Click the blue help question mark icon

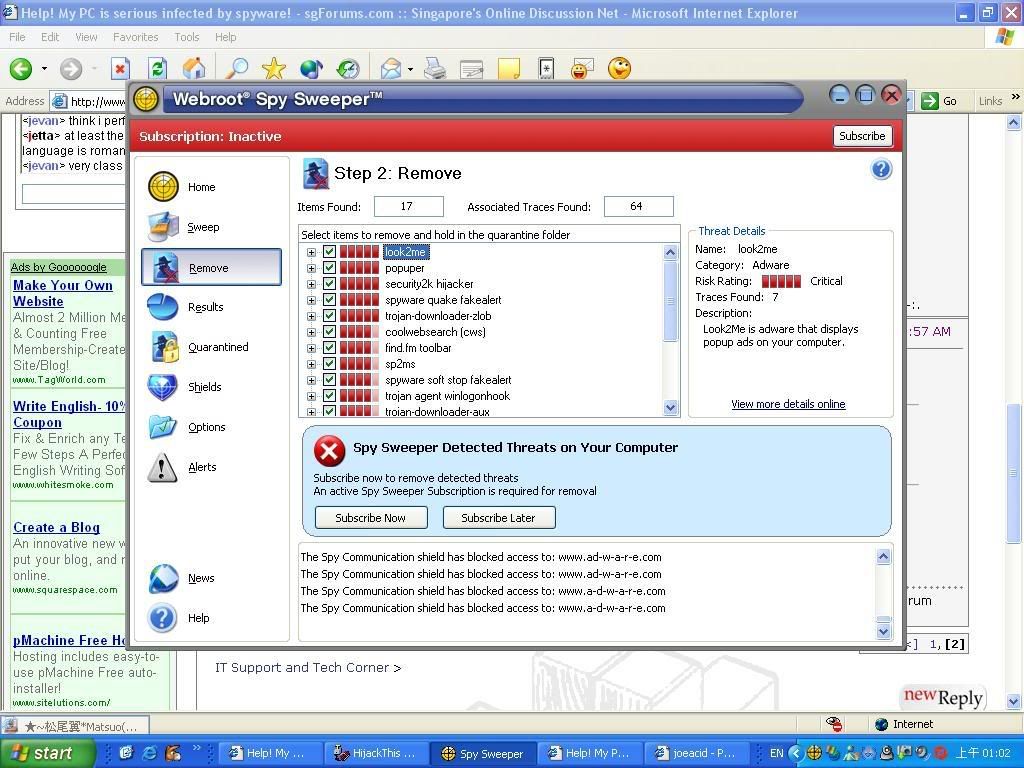point(881,169)
